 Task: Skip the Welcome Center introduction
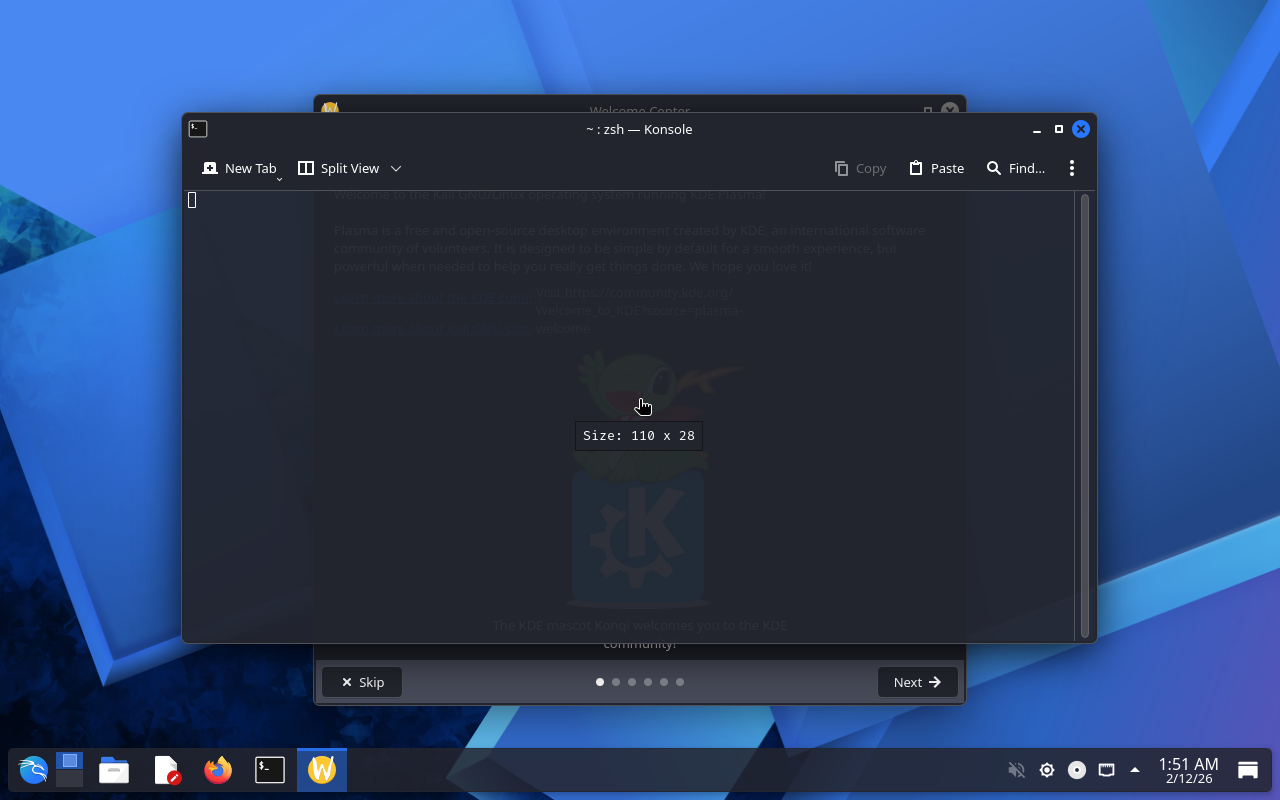click(362, 682)
